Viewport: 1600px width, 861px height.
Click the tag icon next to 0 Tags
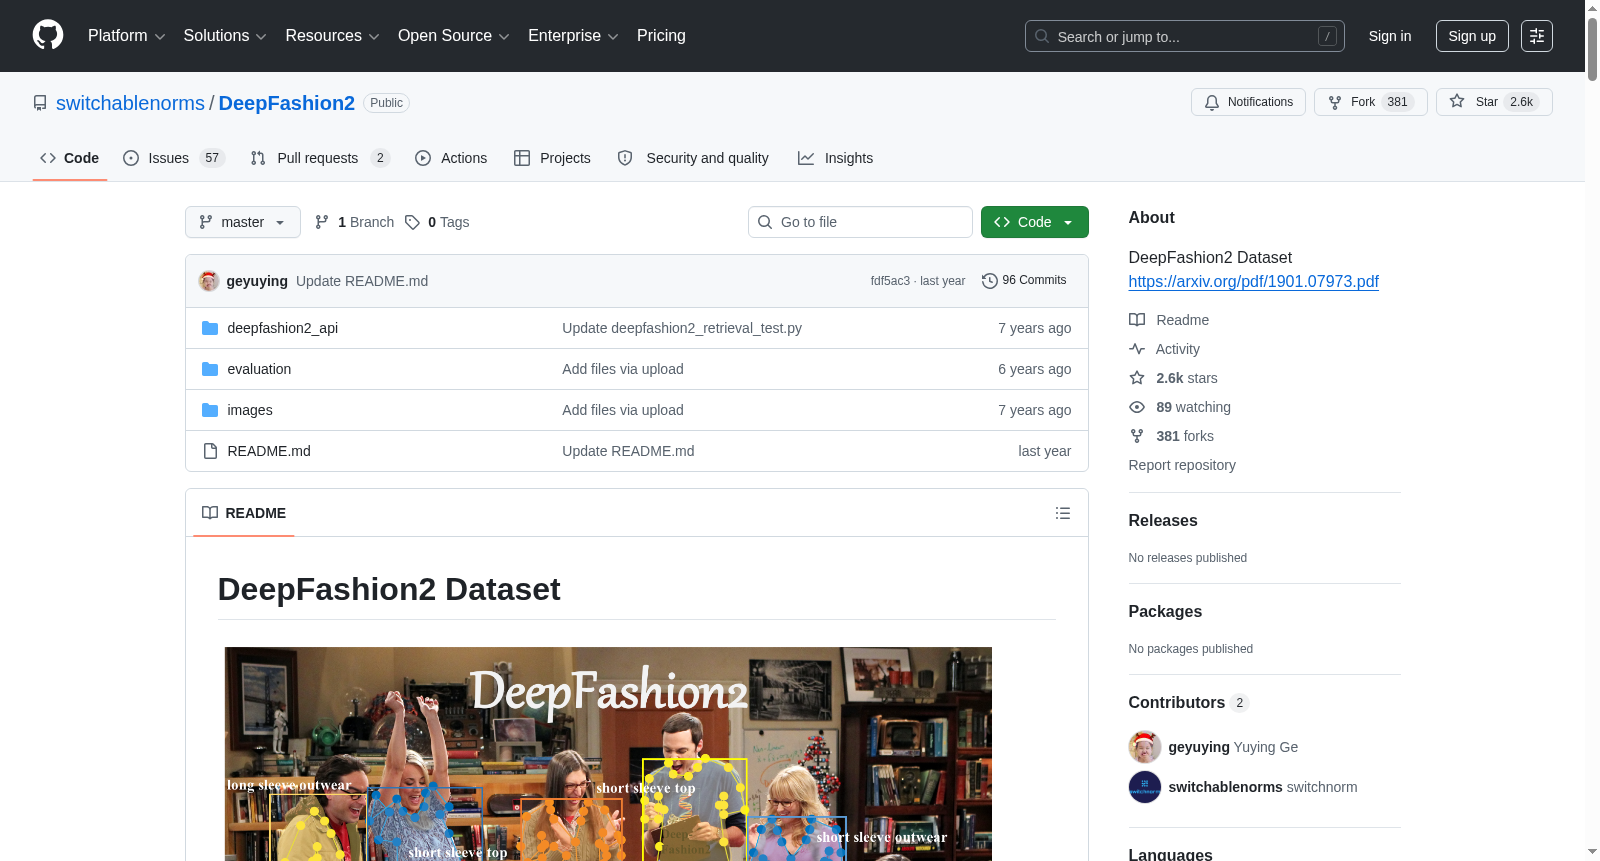point(412,222)
